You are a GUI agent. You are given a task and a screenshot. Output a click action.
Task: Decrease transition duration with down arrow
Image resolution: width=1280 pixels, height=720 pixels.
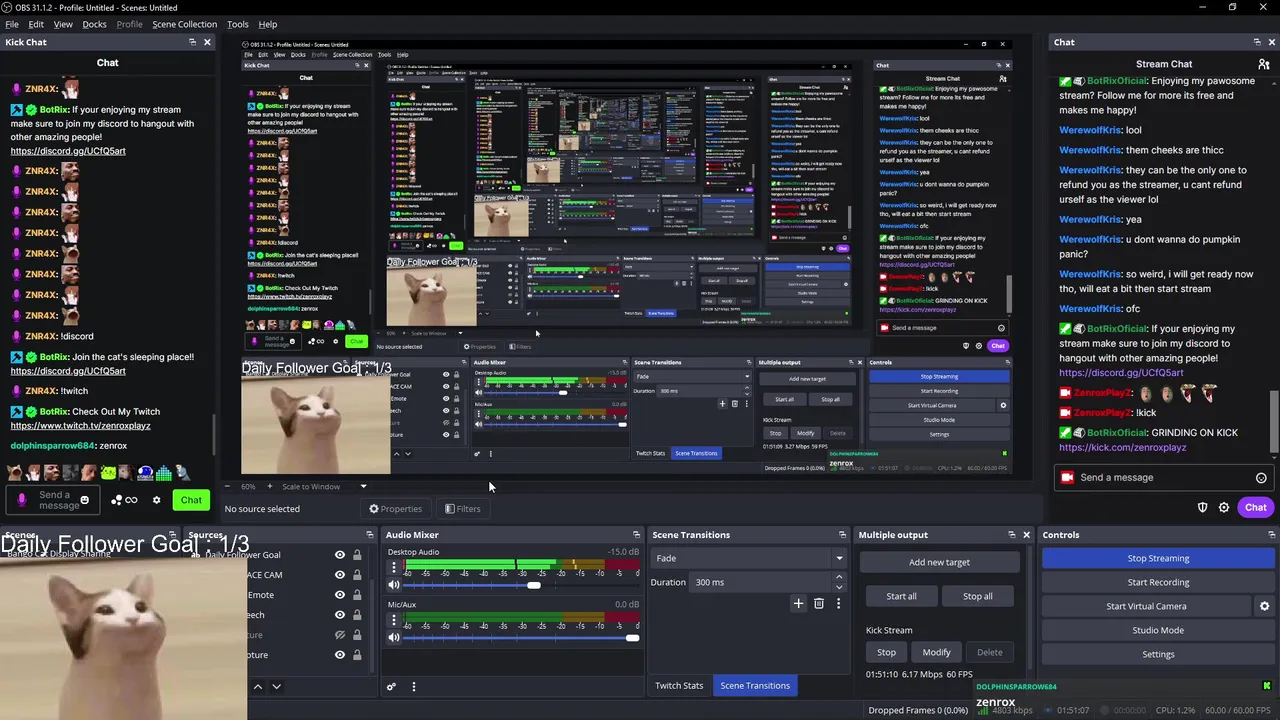pyautogui.click(x=839, y=587)
